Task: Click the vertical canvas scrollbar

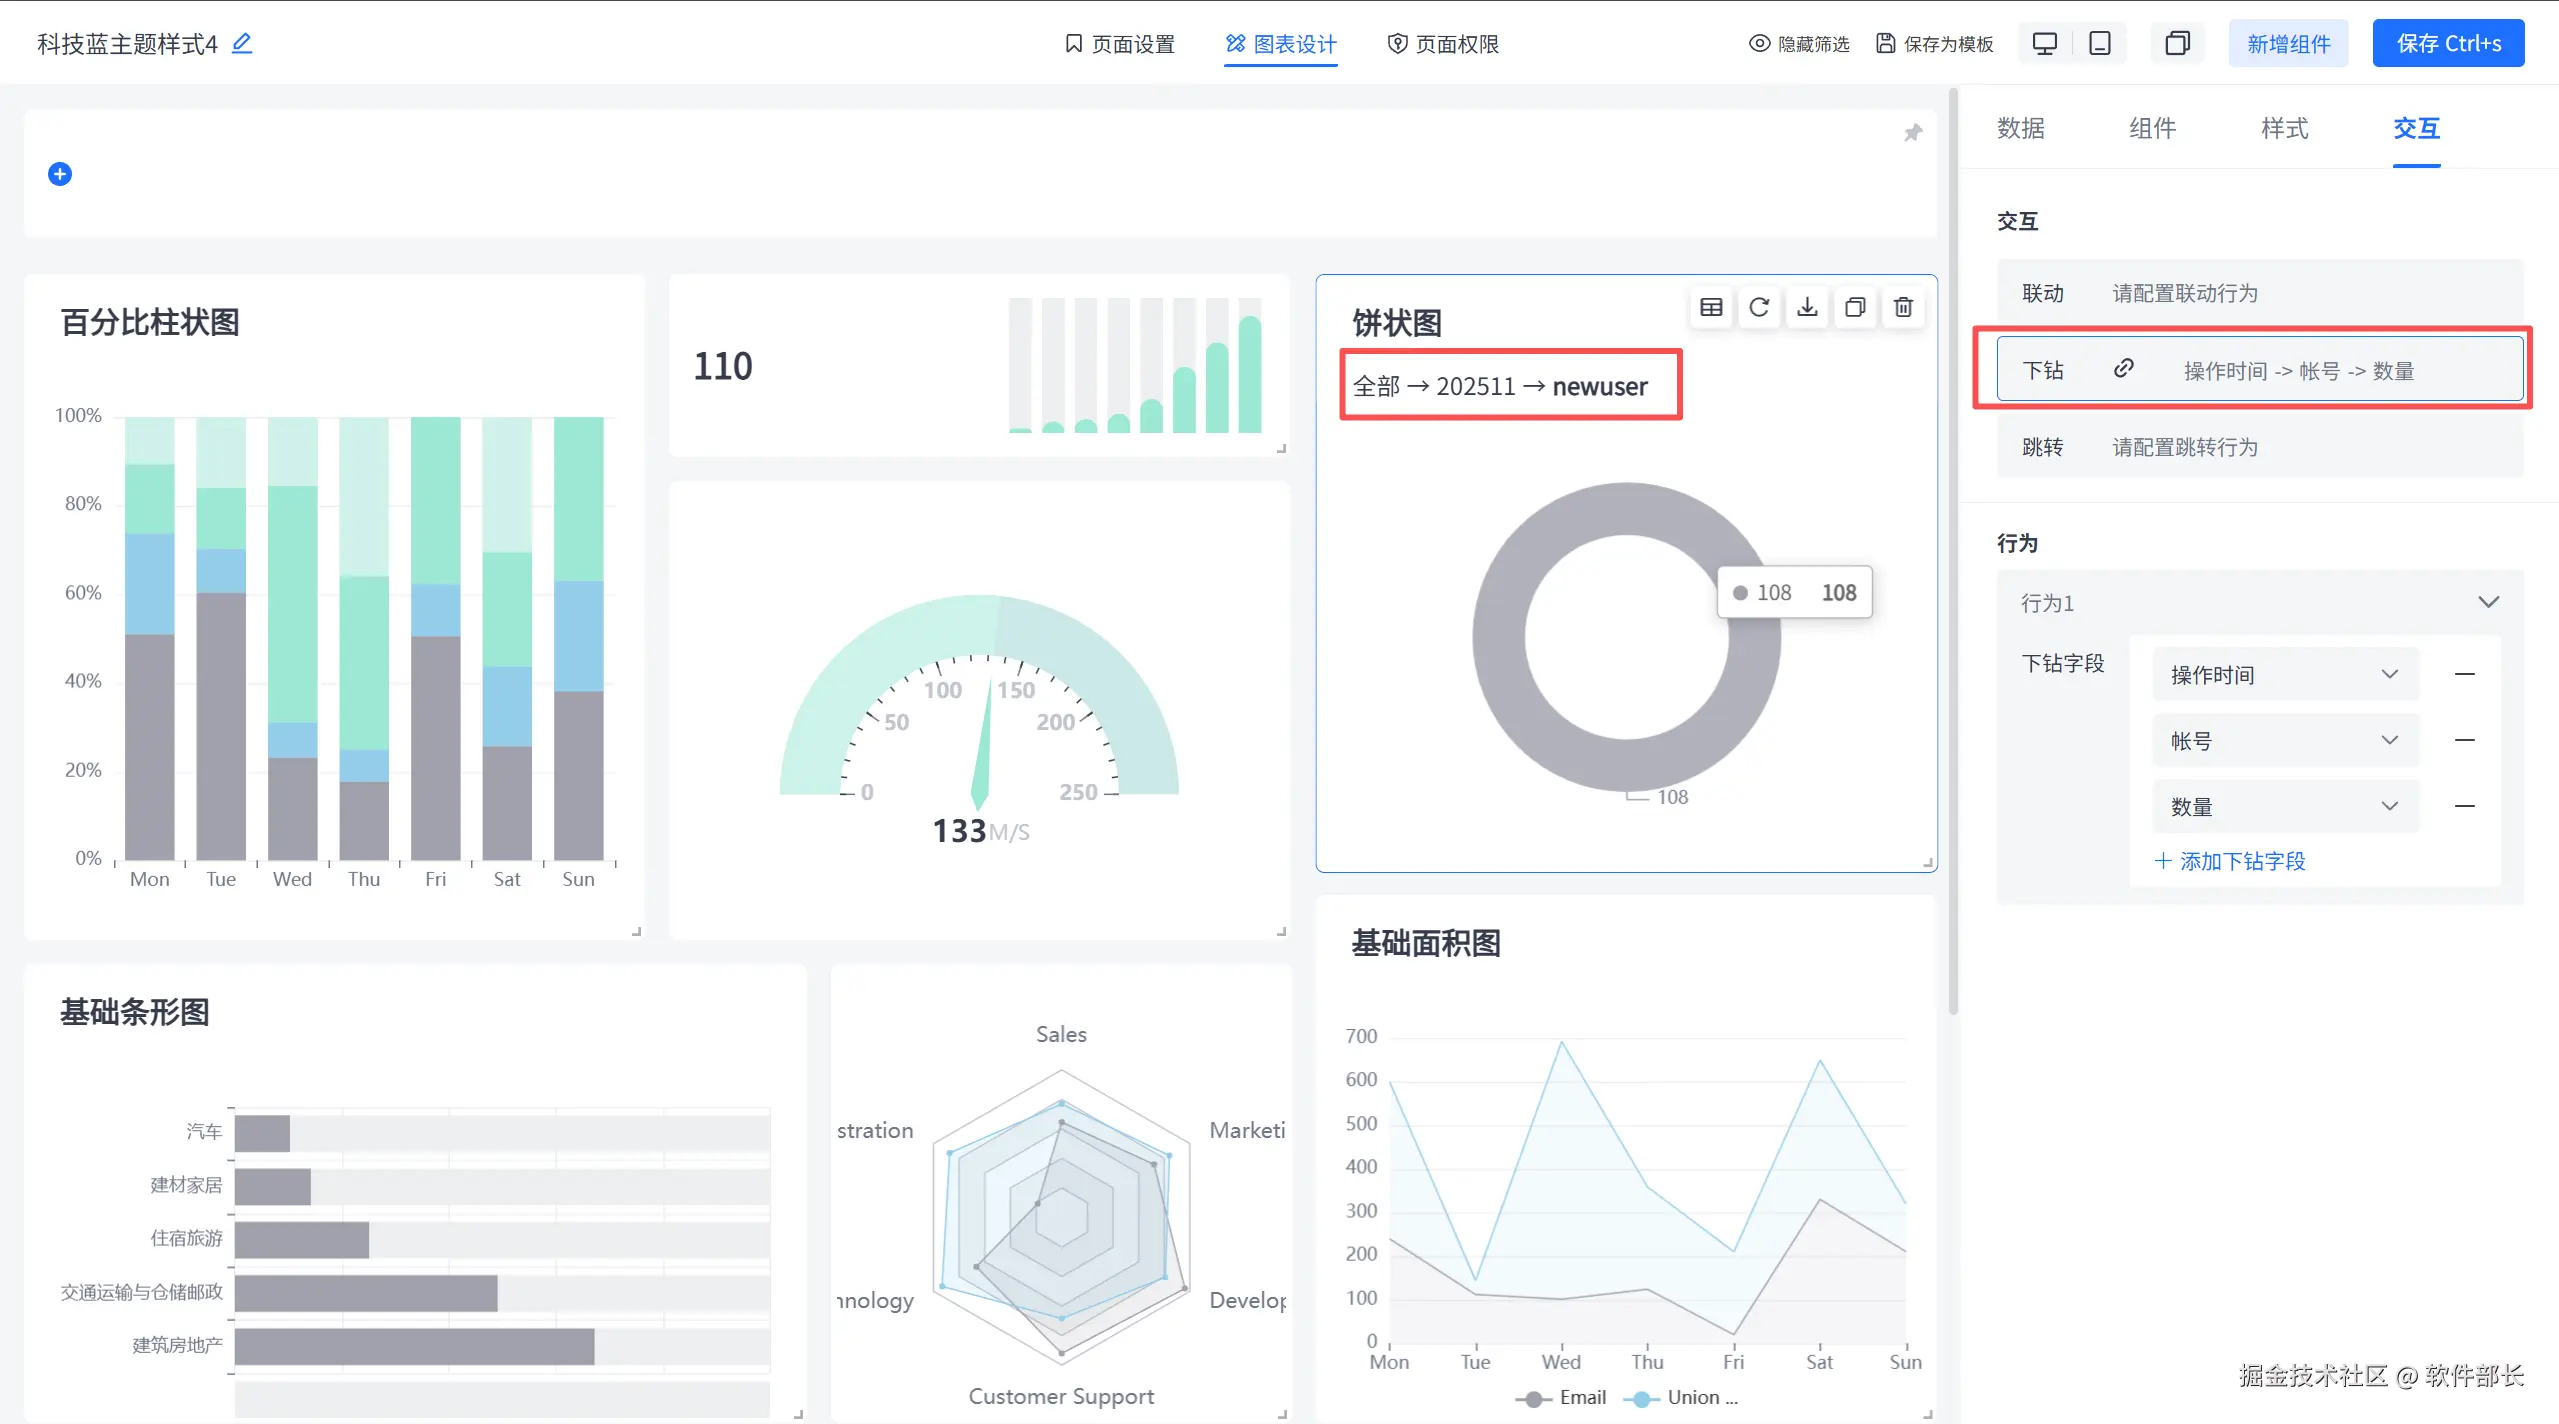Action: click(x=1953, y=550)
